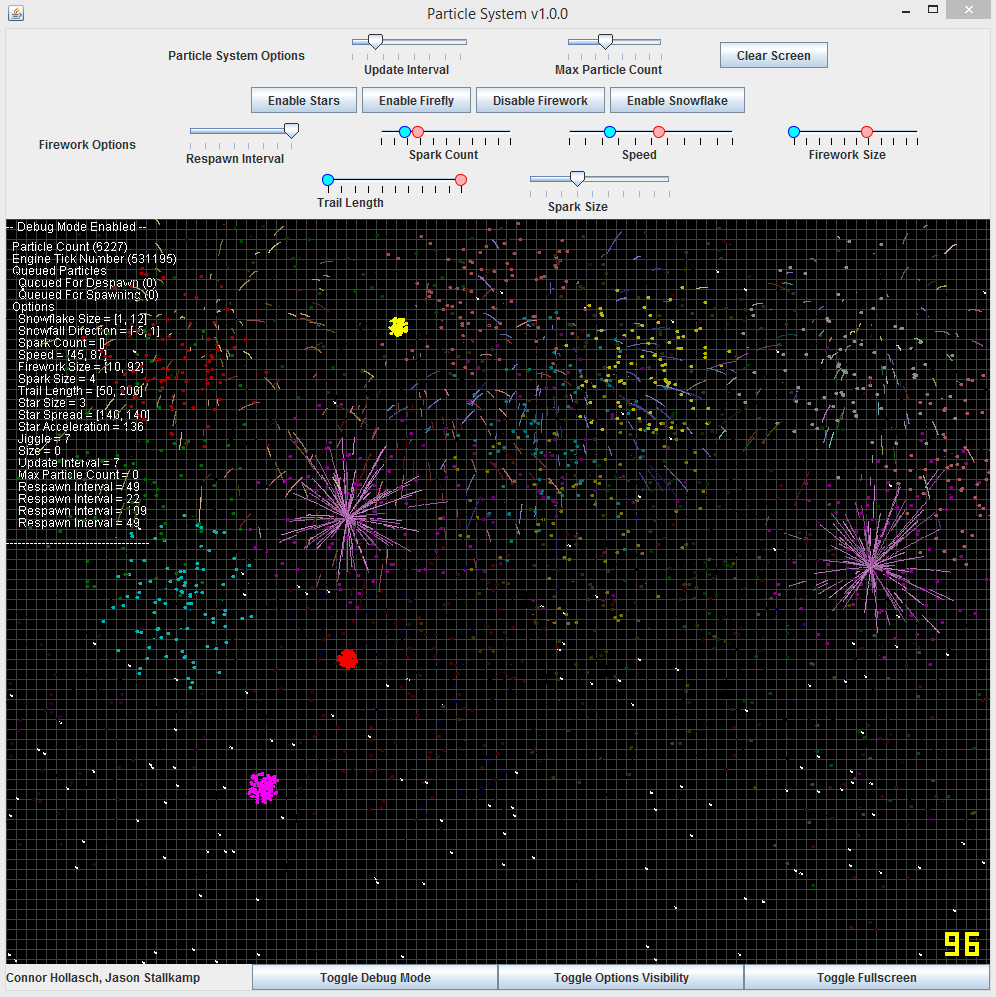Click the Firework Options label
The image size is (996, 998).
coord(87,144)
